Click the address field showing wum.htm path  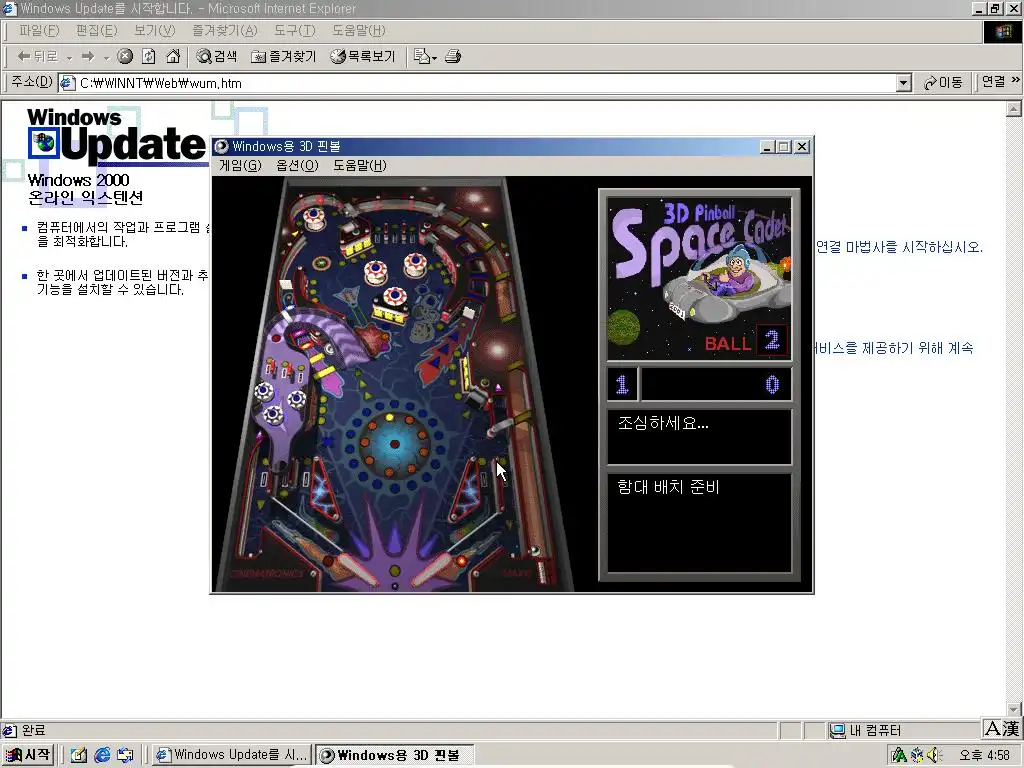click(x=487, y=83)
